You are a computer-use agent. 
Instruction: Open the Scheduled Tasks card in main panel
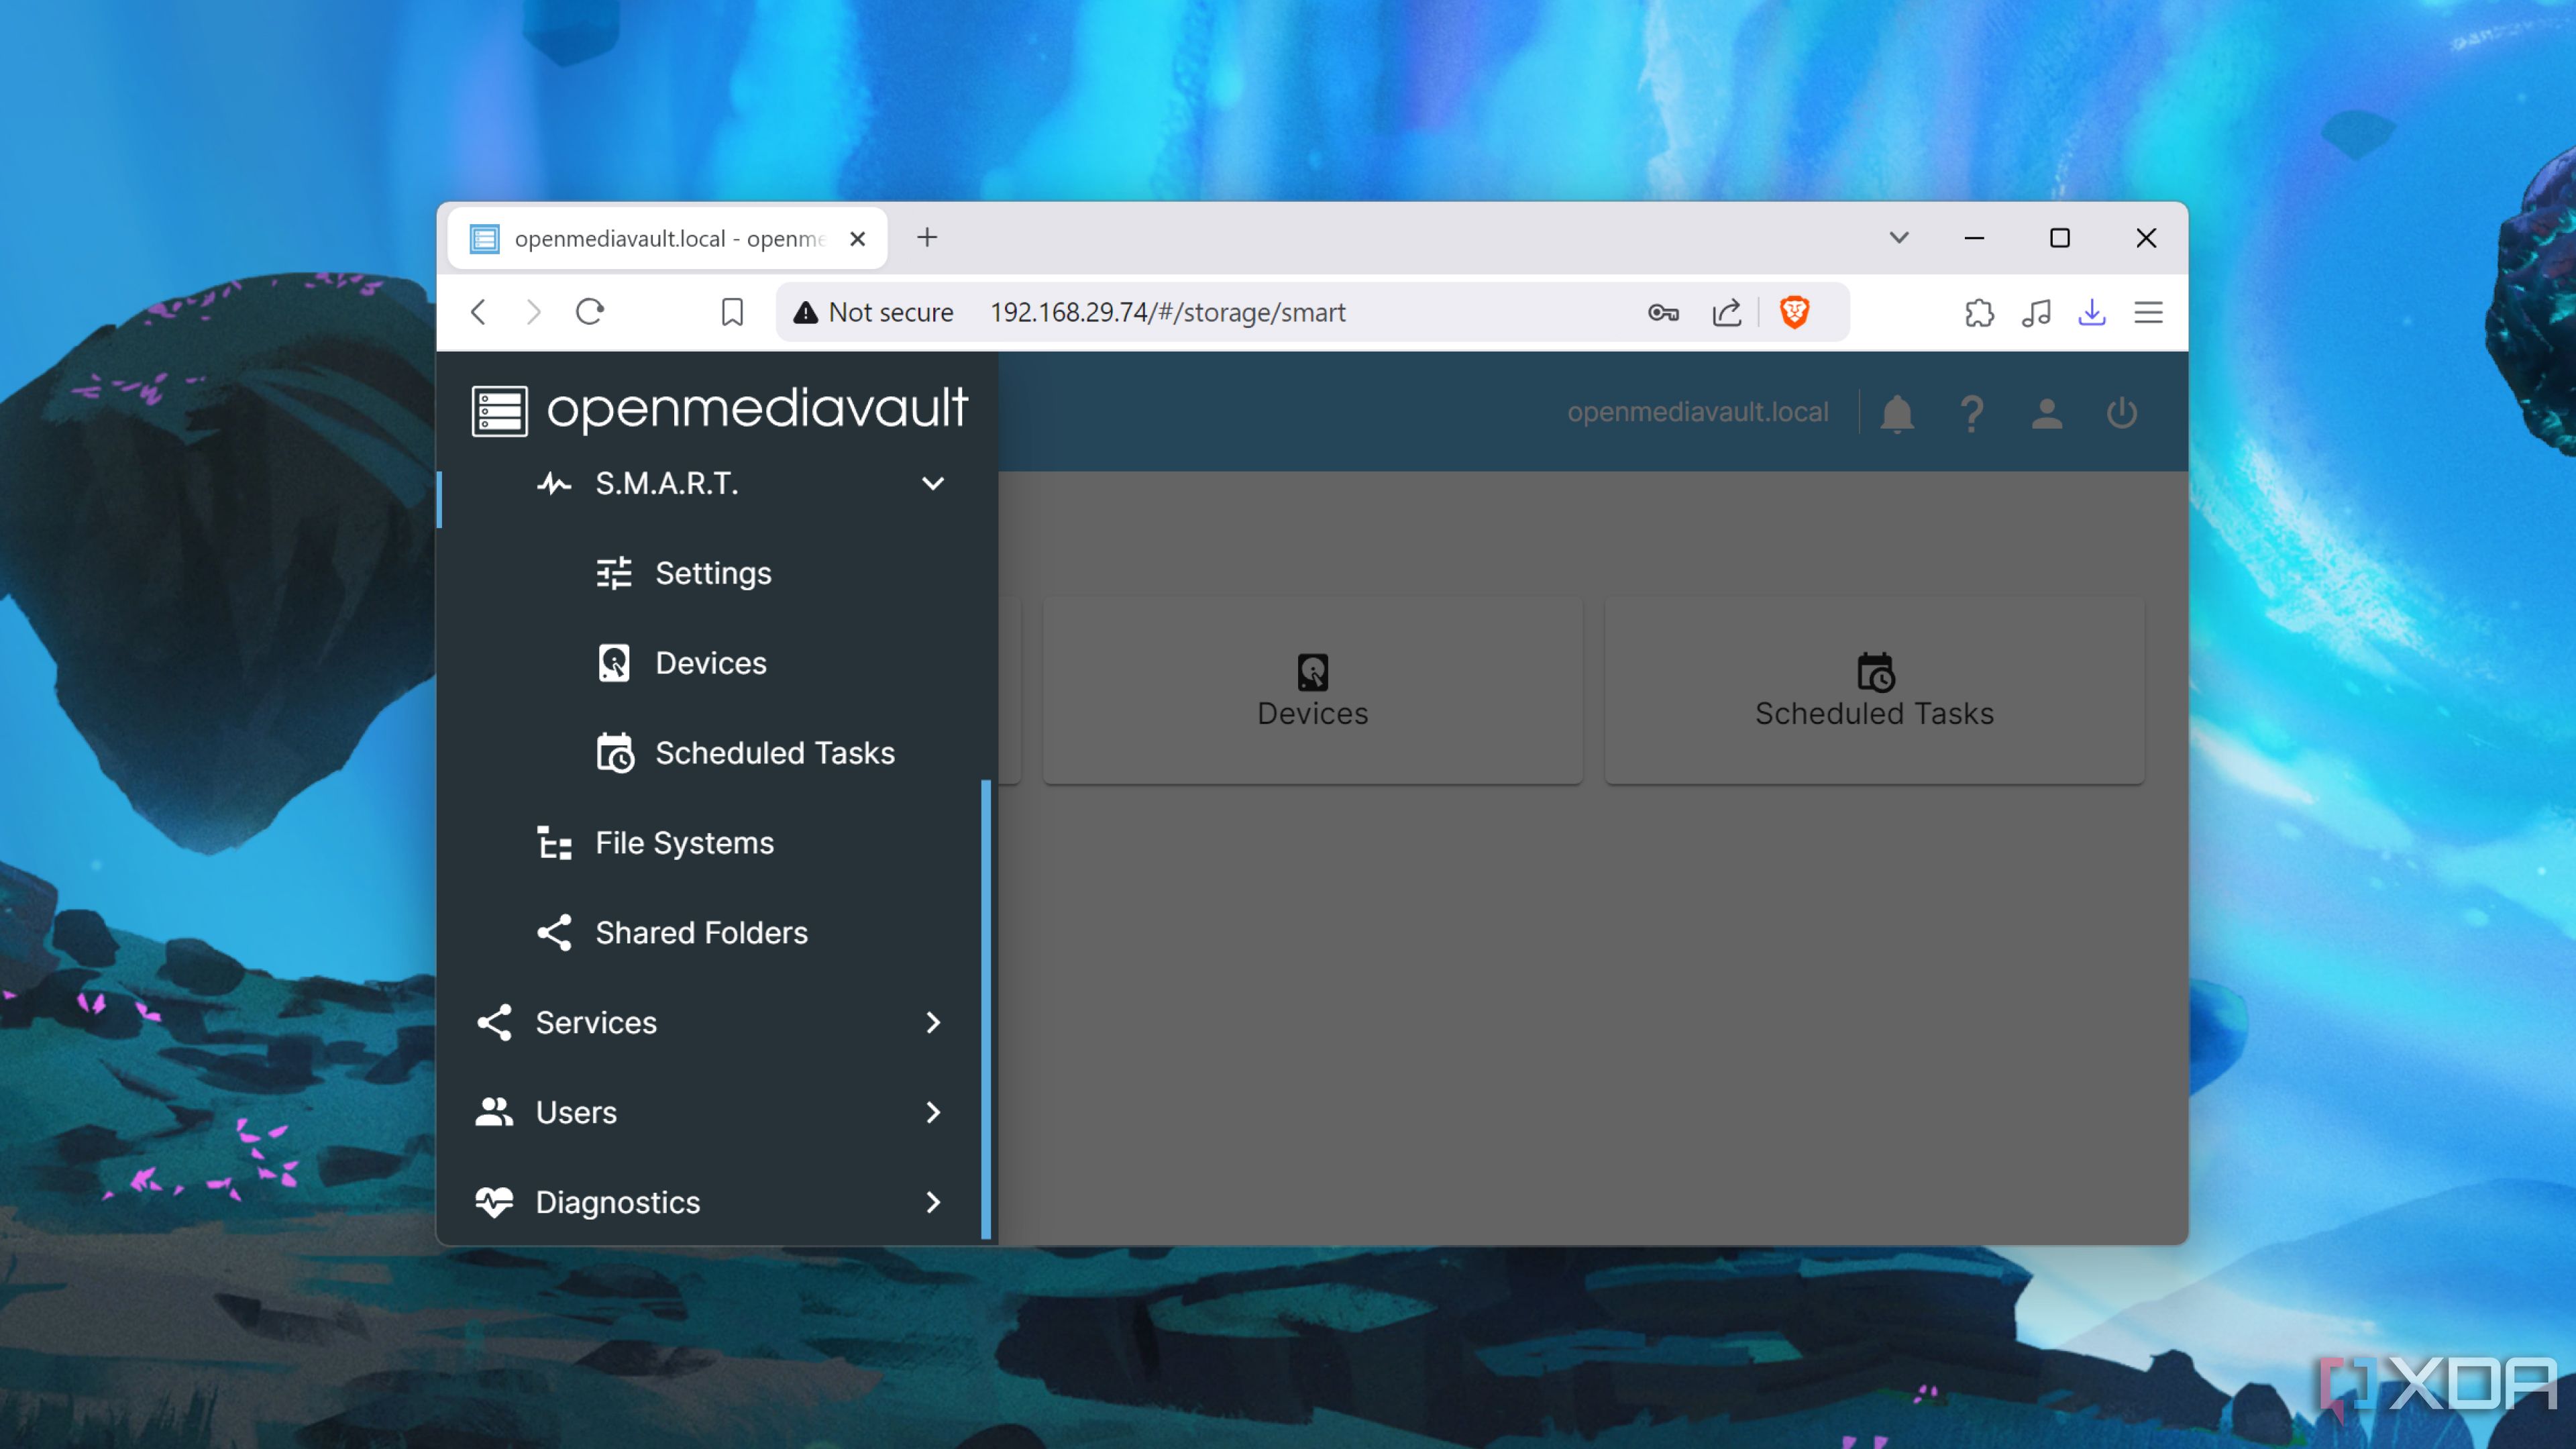tap(1874, 690)
